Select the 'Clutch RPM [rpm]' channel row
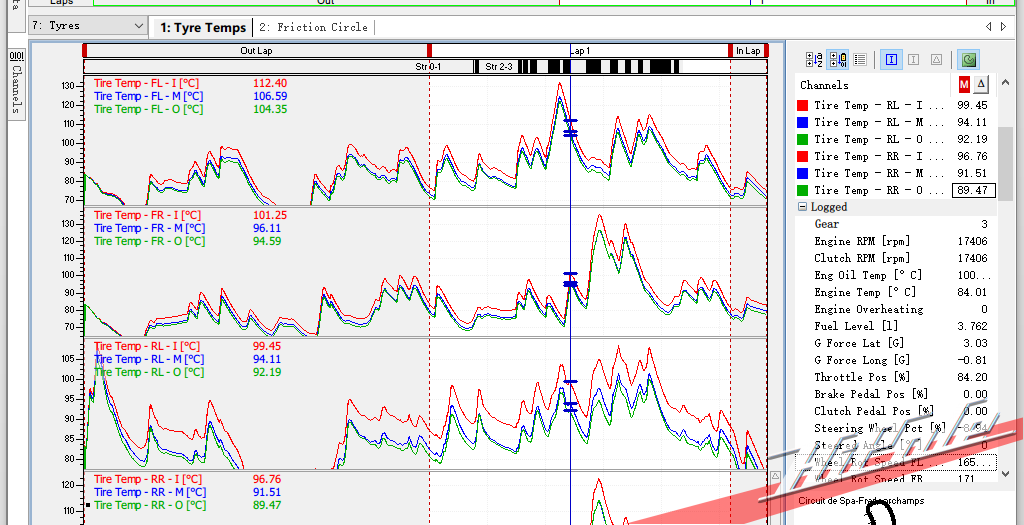Image resolution: width=1024 pixels, height=525 pixels. (x=896, y=258)
